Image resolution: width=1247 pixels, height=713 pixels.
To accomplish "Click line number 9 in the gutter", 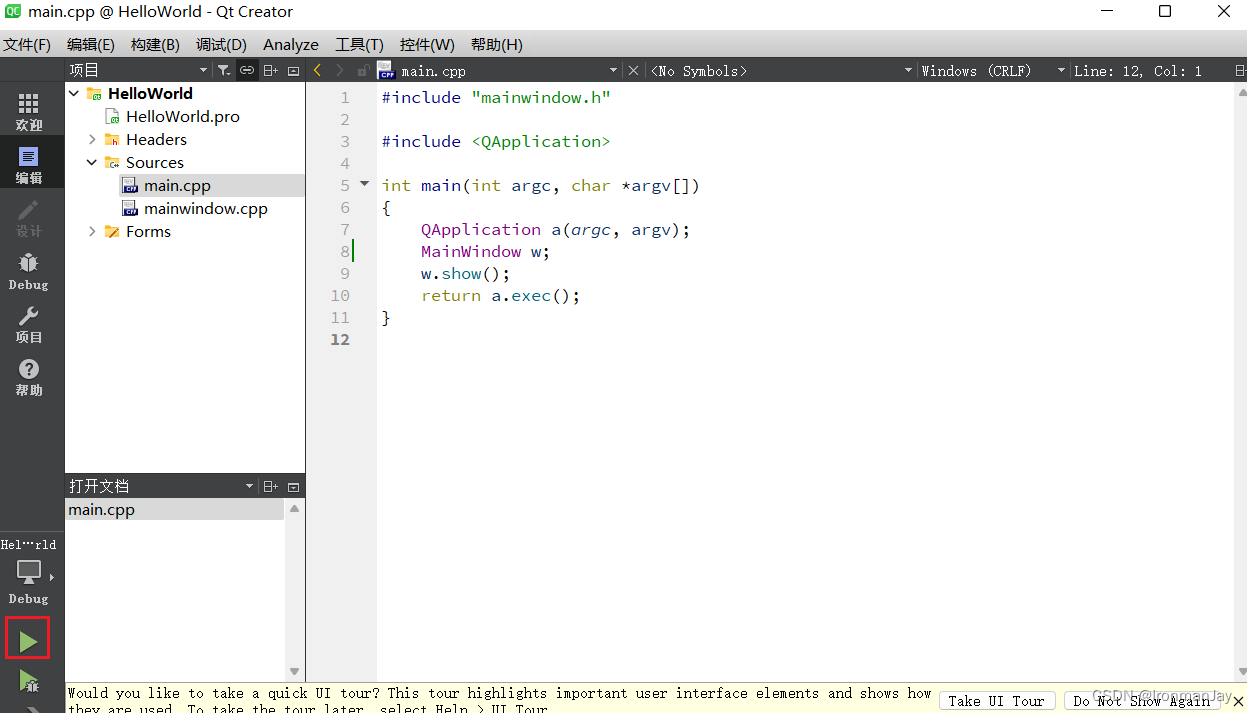I will click(345, 273).
